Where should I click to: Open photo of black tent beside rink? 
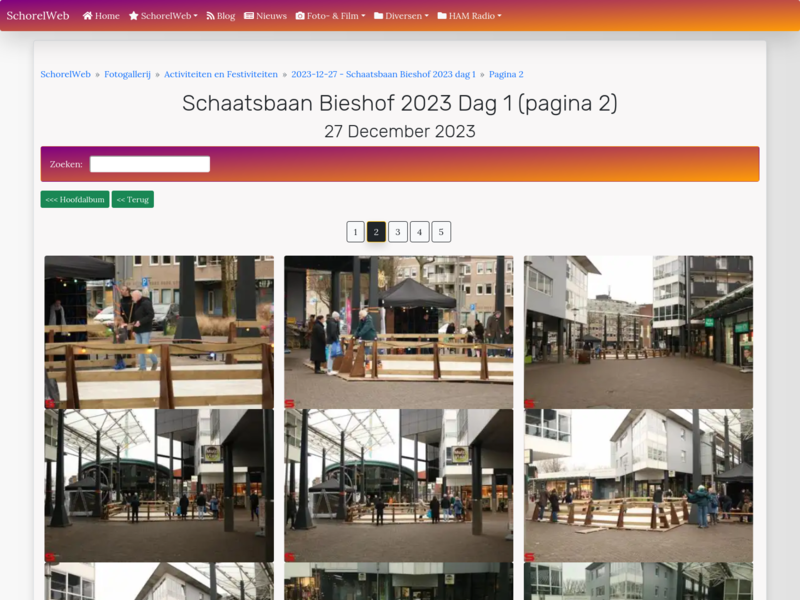[x=398, y=332]
